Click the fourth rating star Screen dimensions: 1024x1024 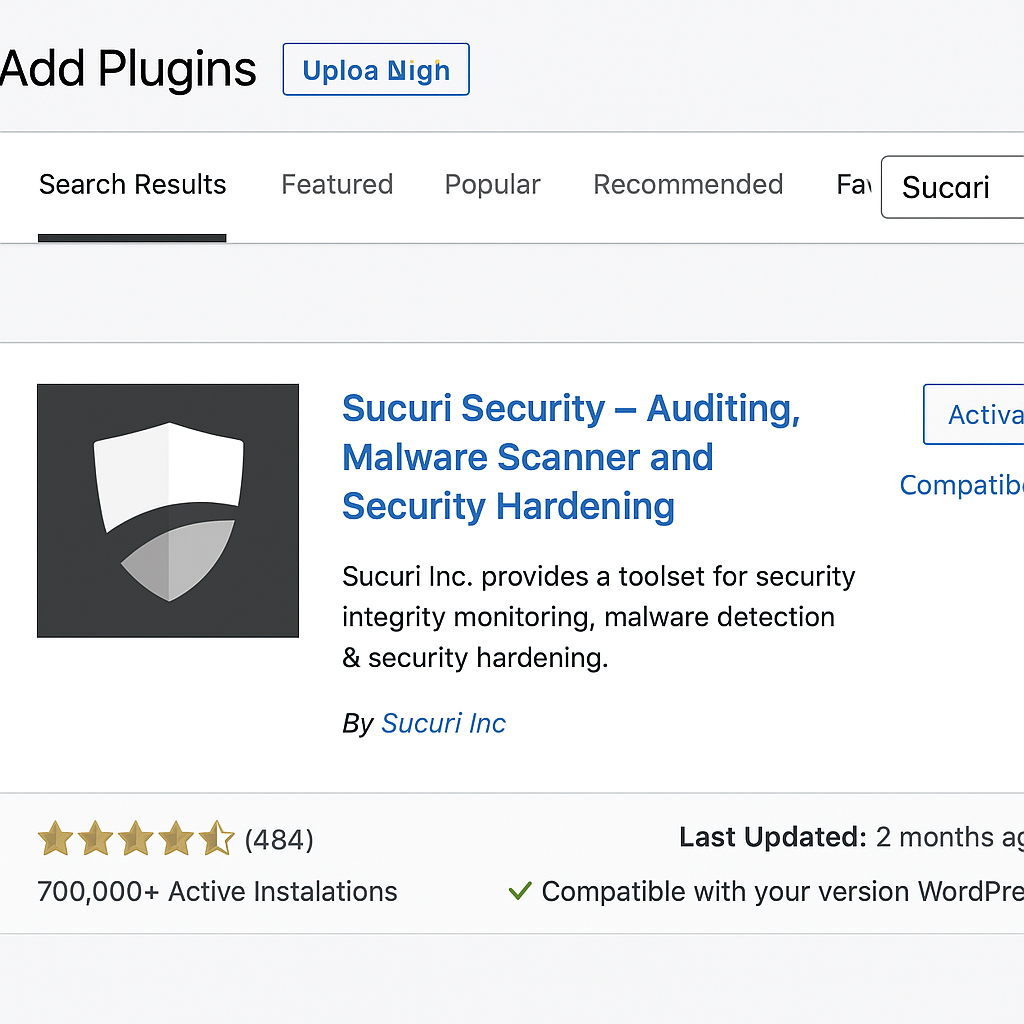176,838
